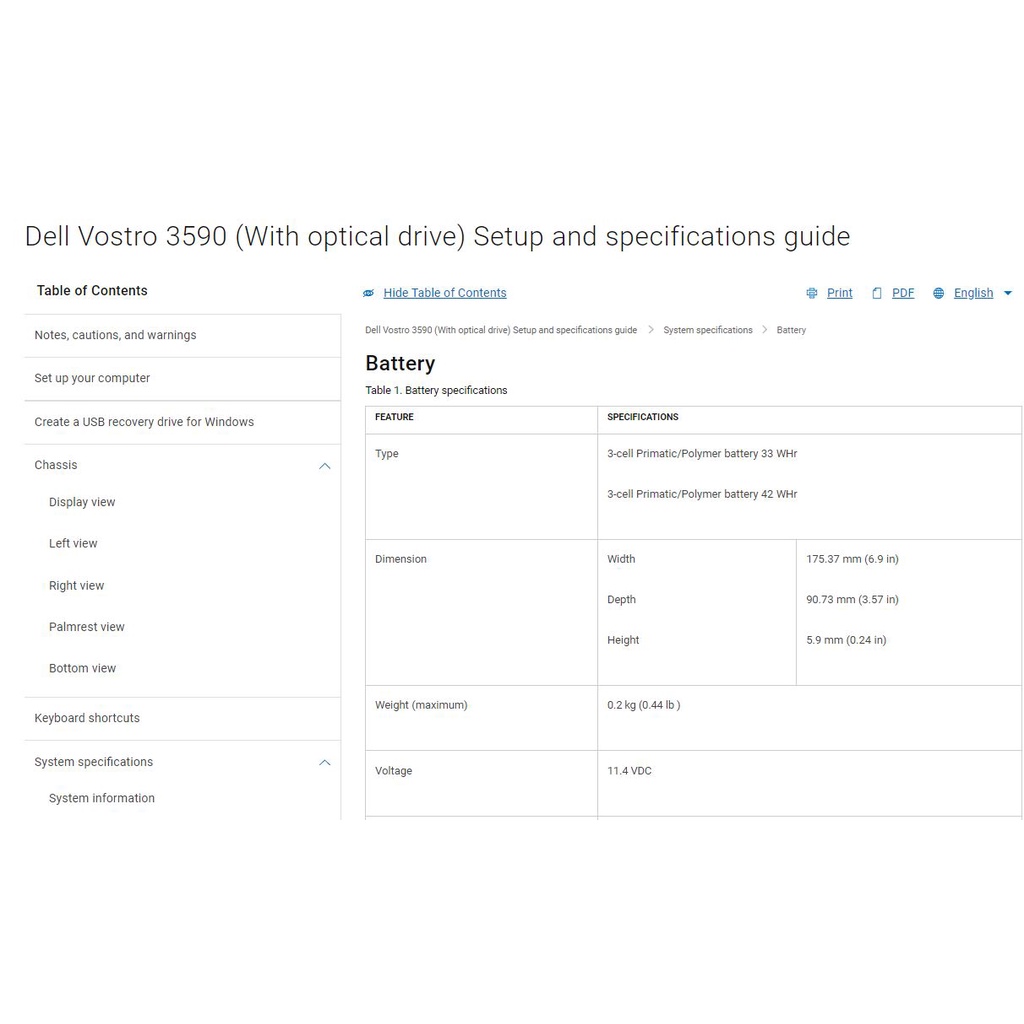
Task: Go to Set up your computer
Action: coord(92,378)
